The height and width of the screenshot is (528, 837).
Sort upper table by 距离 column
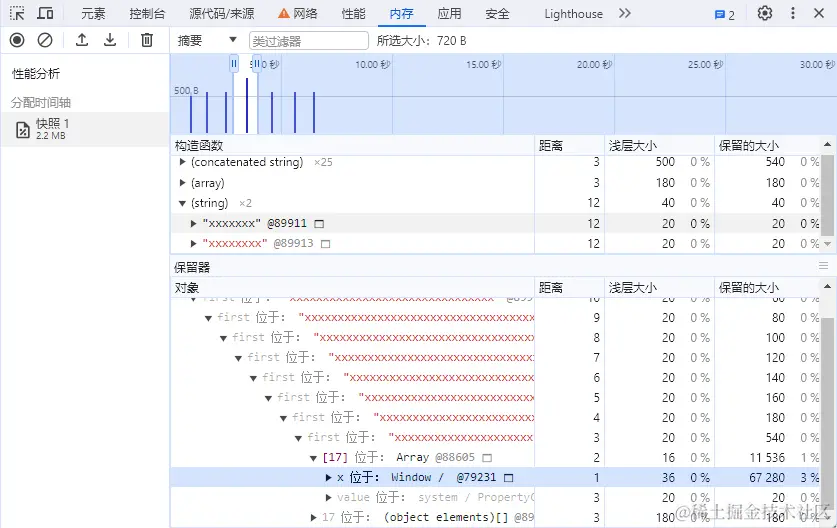pyautogui.click(x=569, y=145)
